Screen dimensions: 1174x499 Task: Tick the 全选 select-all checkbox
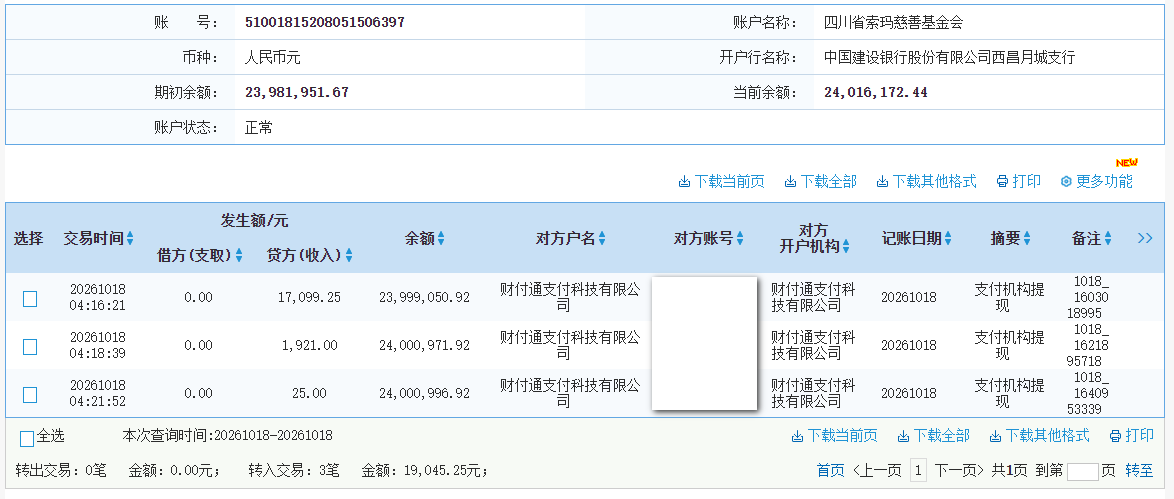coord(27,439)
